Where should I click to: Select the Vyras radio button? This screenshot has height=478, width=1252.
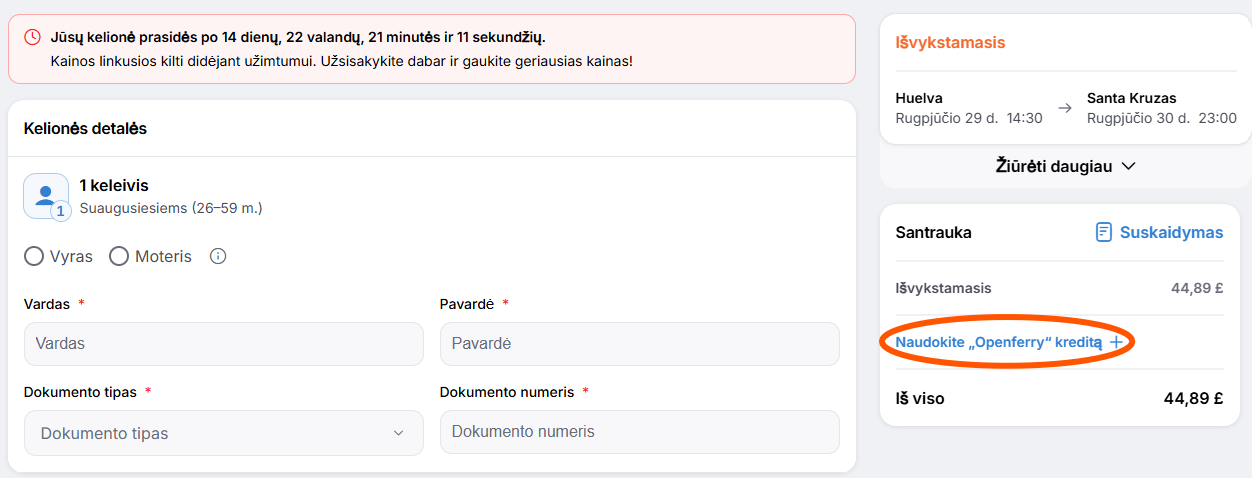pos(34,256)
